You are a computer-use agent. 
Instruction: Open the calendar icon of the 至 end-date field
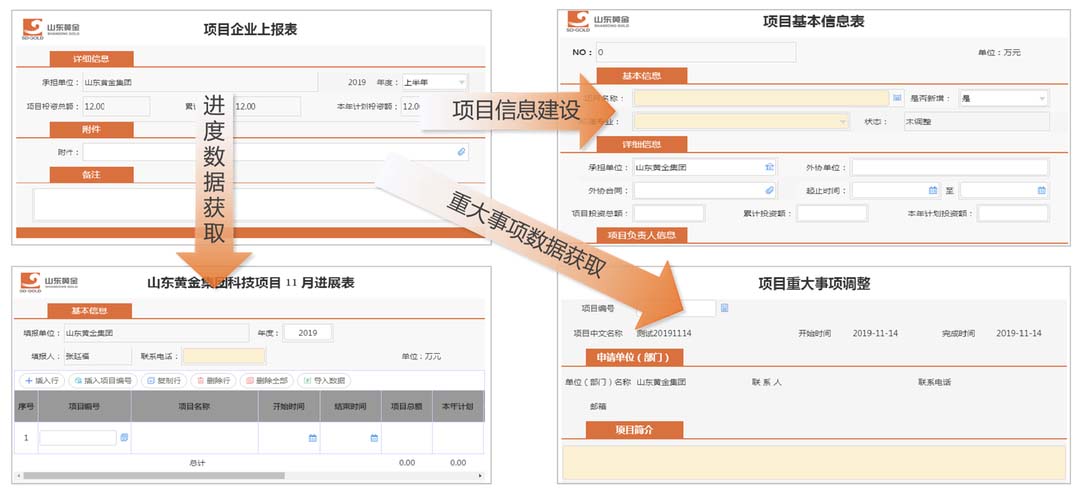[x=1041, y=190]
